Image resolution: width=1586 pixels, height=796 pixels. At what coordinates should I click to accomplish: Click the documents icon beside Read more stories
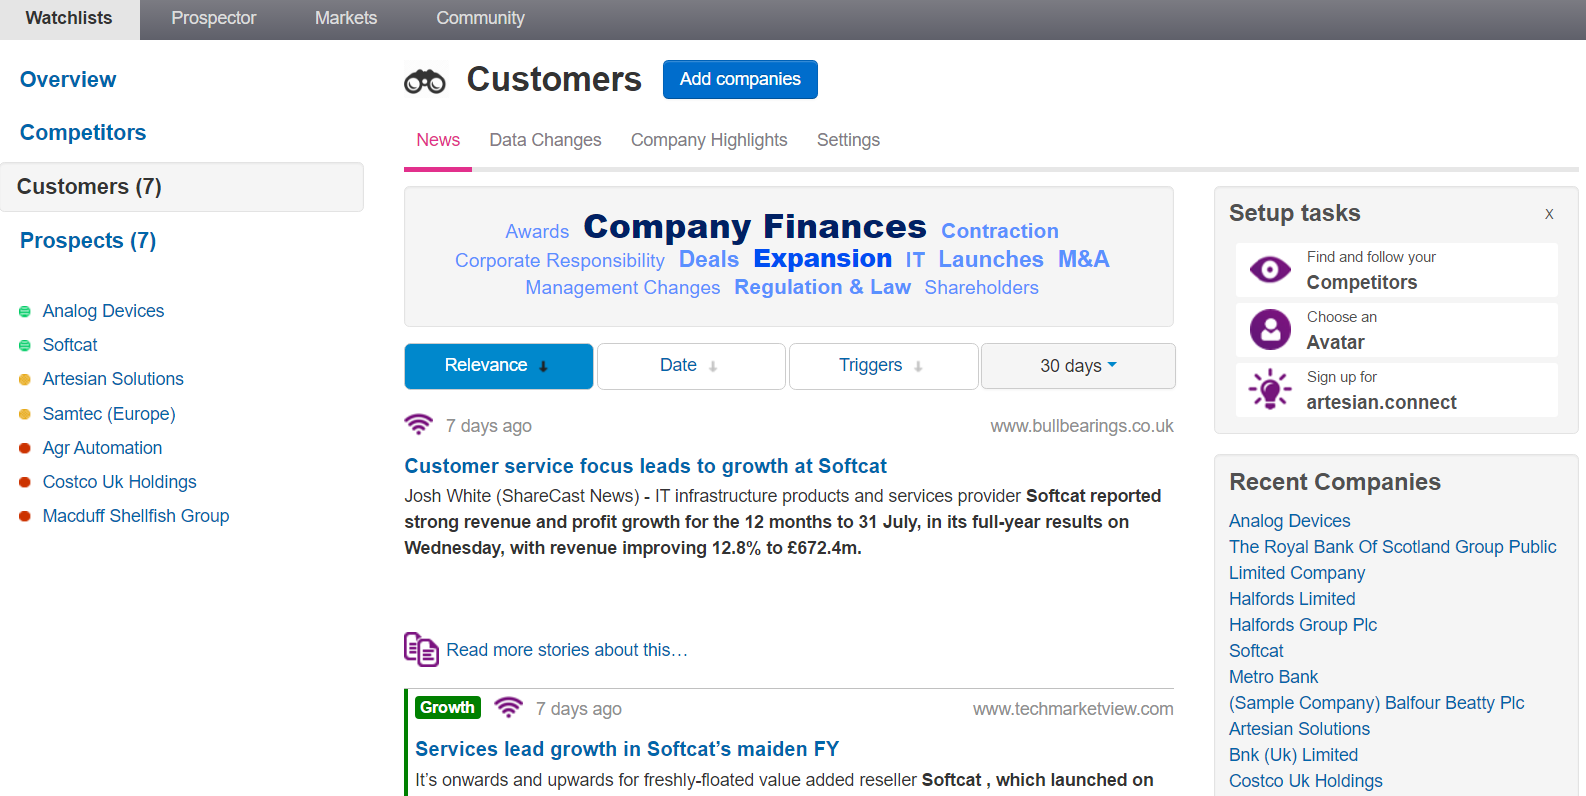point(421,649)
